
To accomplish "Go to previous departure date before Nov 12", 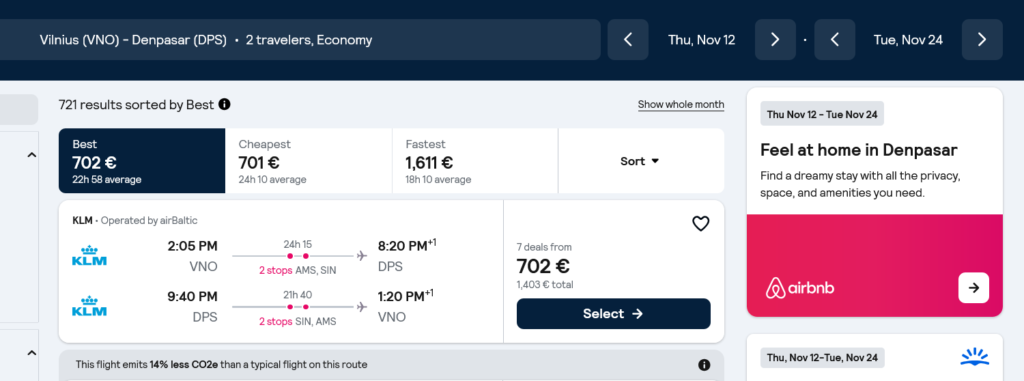I will [x=628, y=40].
